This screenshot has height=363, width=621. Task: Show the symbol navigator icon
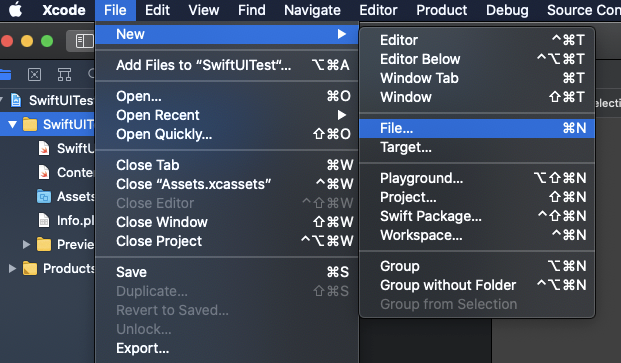click(x=64, y=74)
